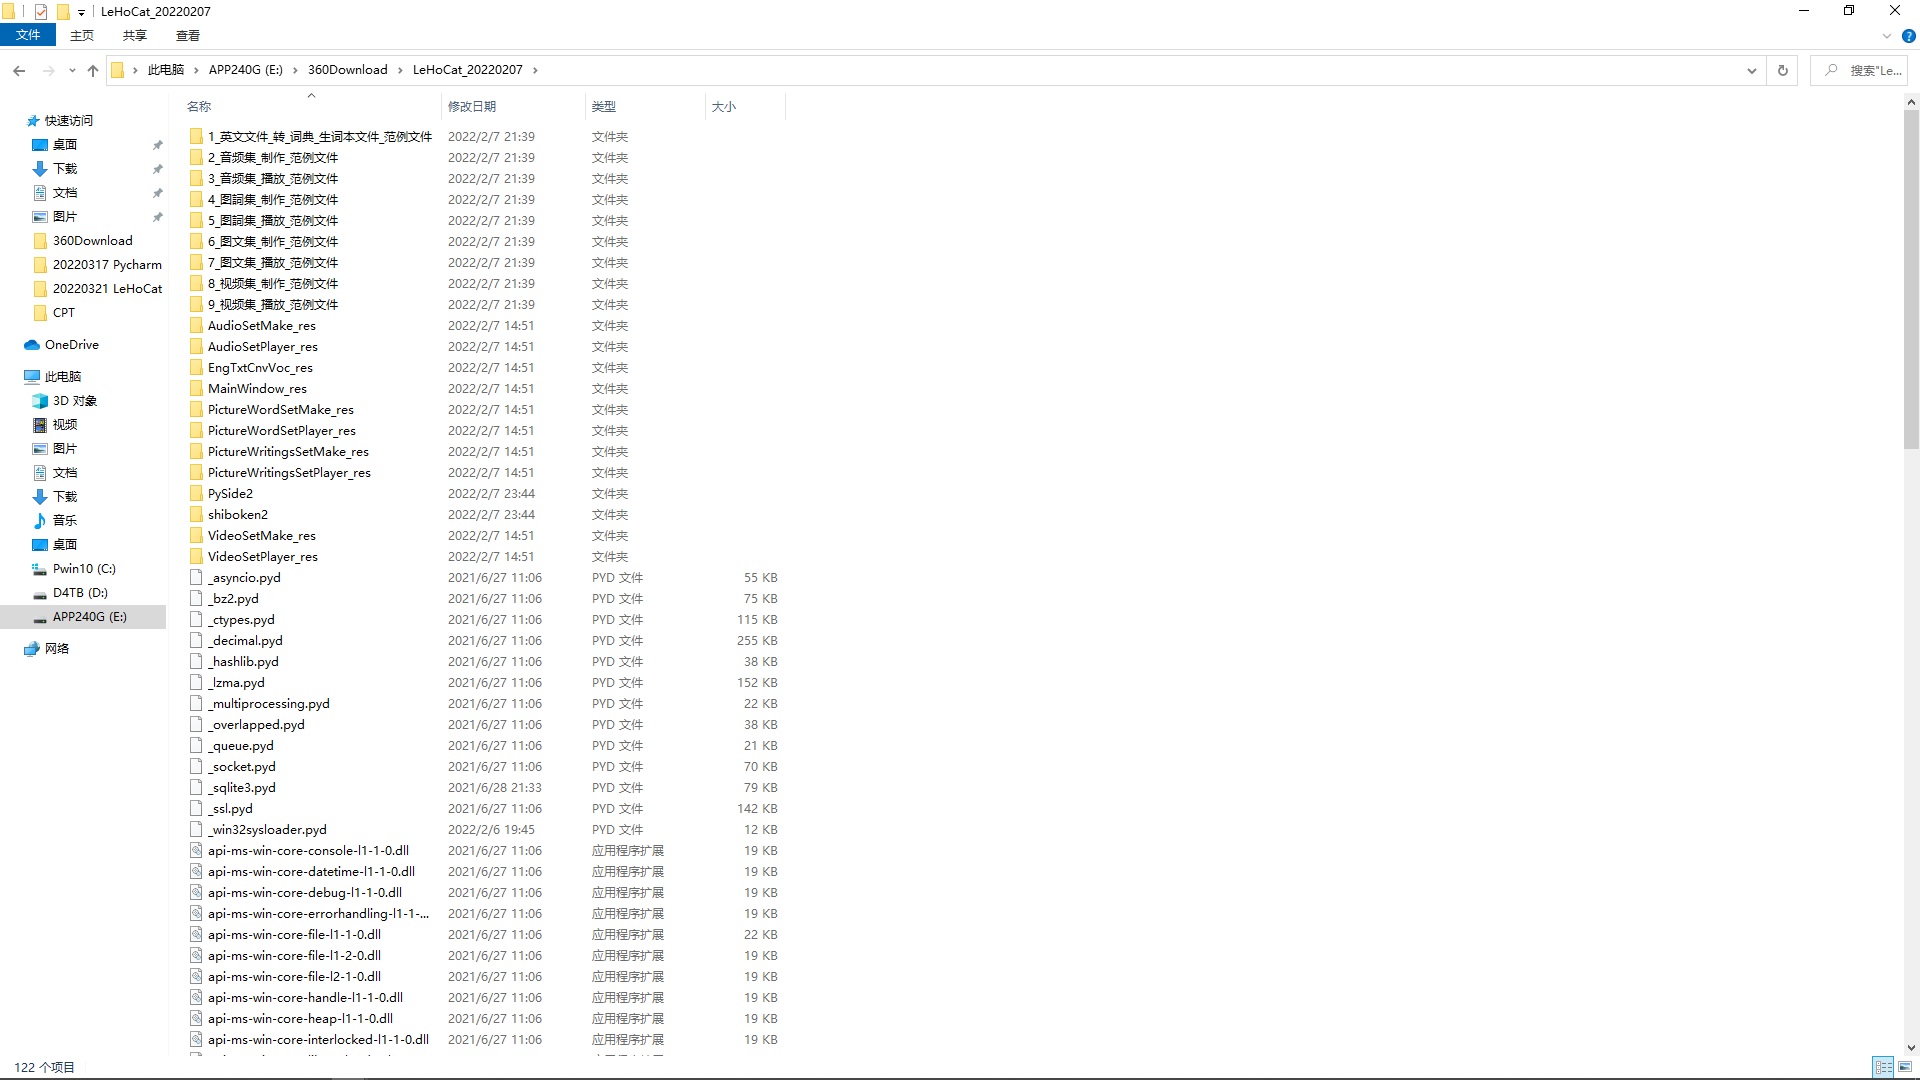Viewport: 1920px width, 1080px height.
Task: Expand the ribbon with the chevron
Action: [1887, 36]
